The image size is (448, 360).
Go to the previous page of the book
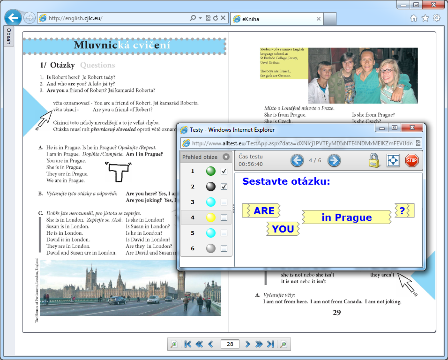tap(211, 344)
